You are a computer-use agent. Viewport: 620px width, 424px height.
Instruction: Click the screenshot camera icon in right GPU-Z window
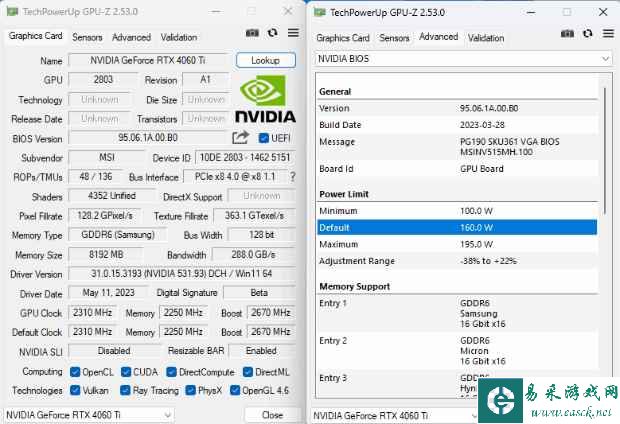567,34
